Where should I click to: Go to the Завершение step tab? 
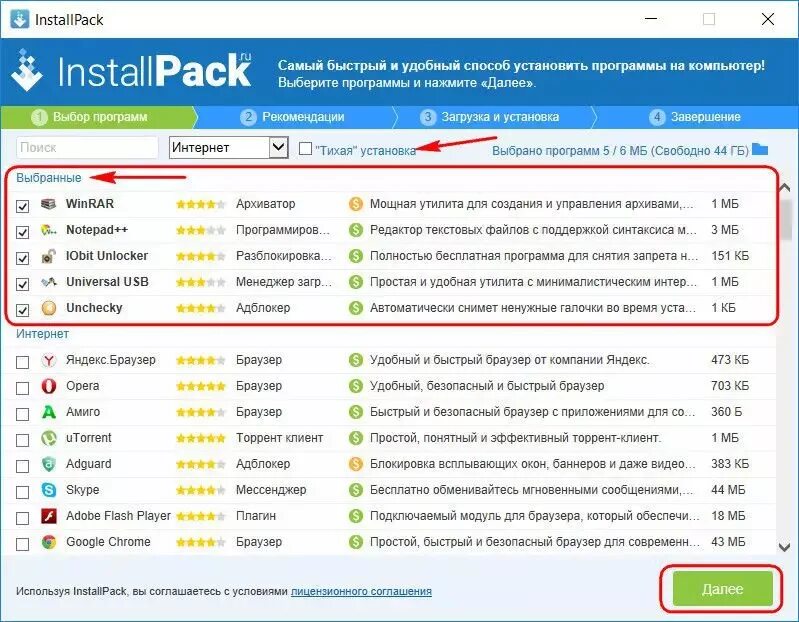696,117
